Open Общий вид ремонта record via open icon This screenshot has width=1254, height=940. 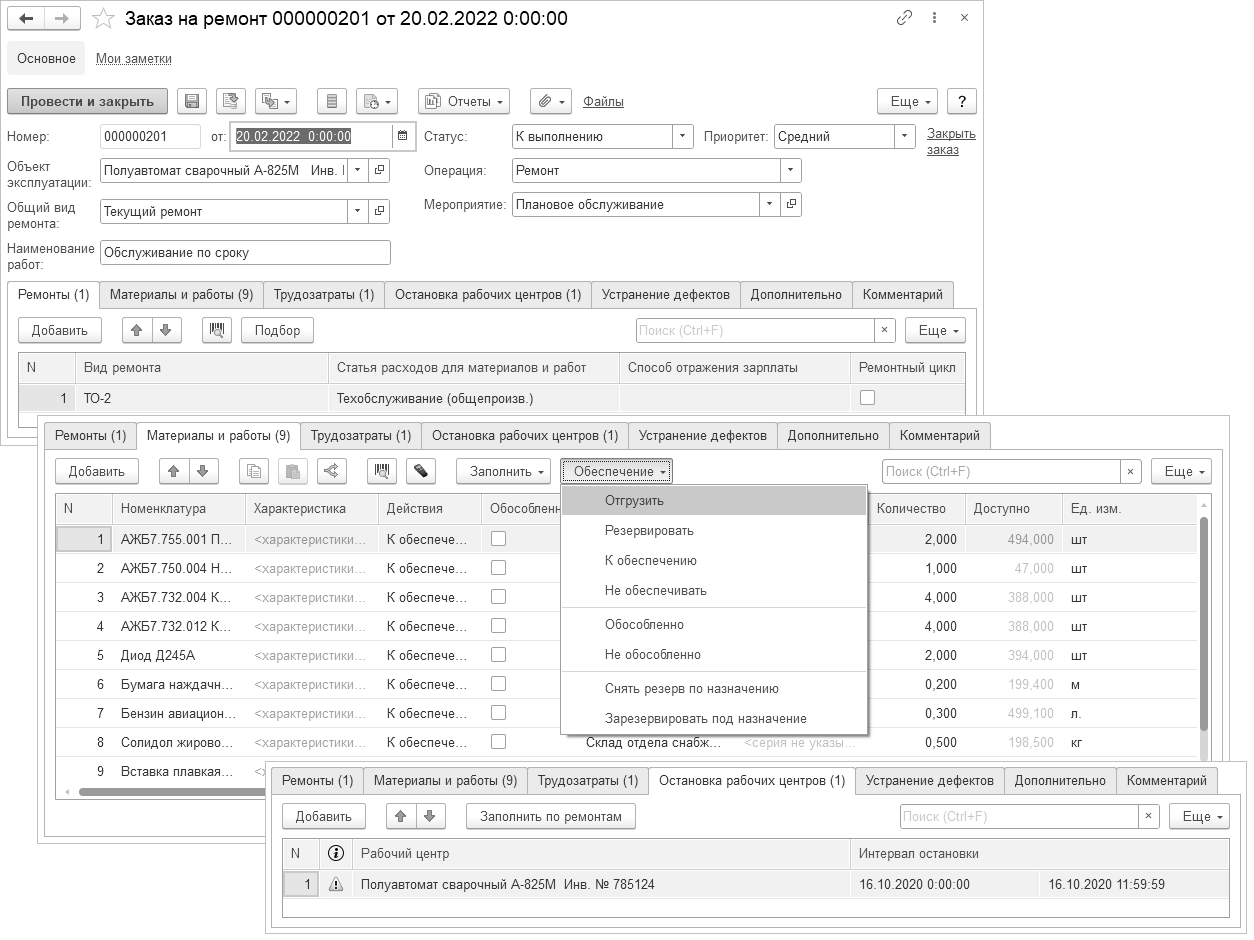[x=379, y=211]
